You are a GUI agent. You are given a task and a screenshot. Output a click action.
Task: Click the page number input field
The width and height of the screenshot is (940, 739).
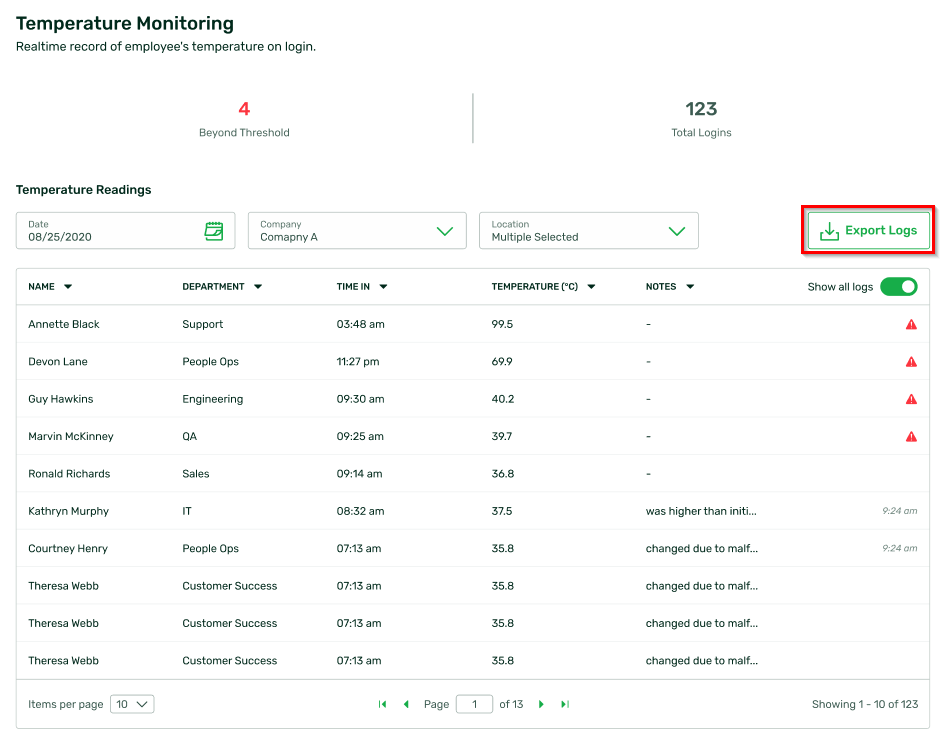point(473,704)
